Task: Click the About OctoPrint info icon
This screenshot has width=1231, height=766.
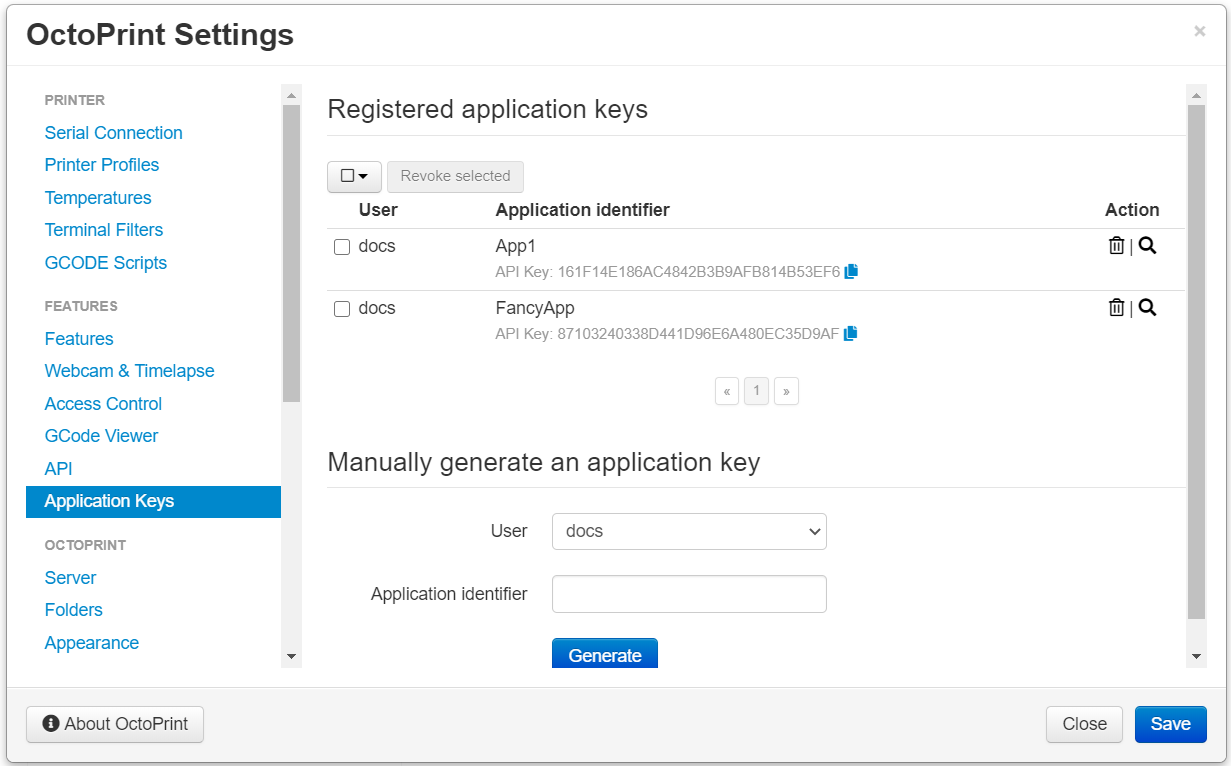Action: coord(51,724)
